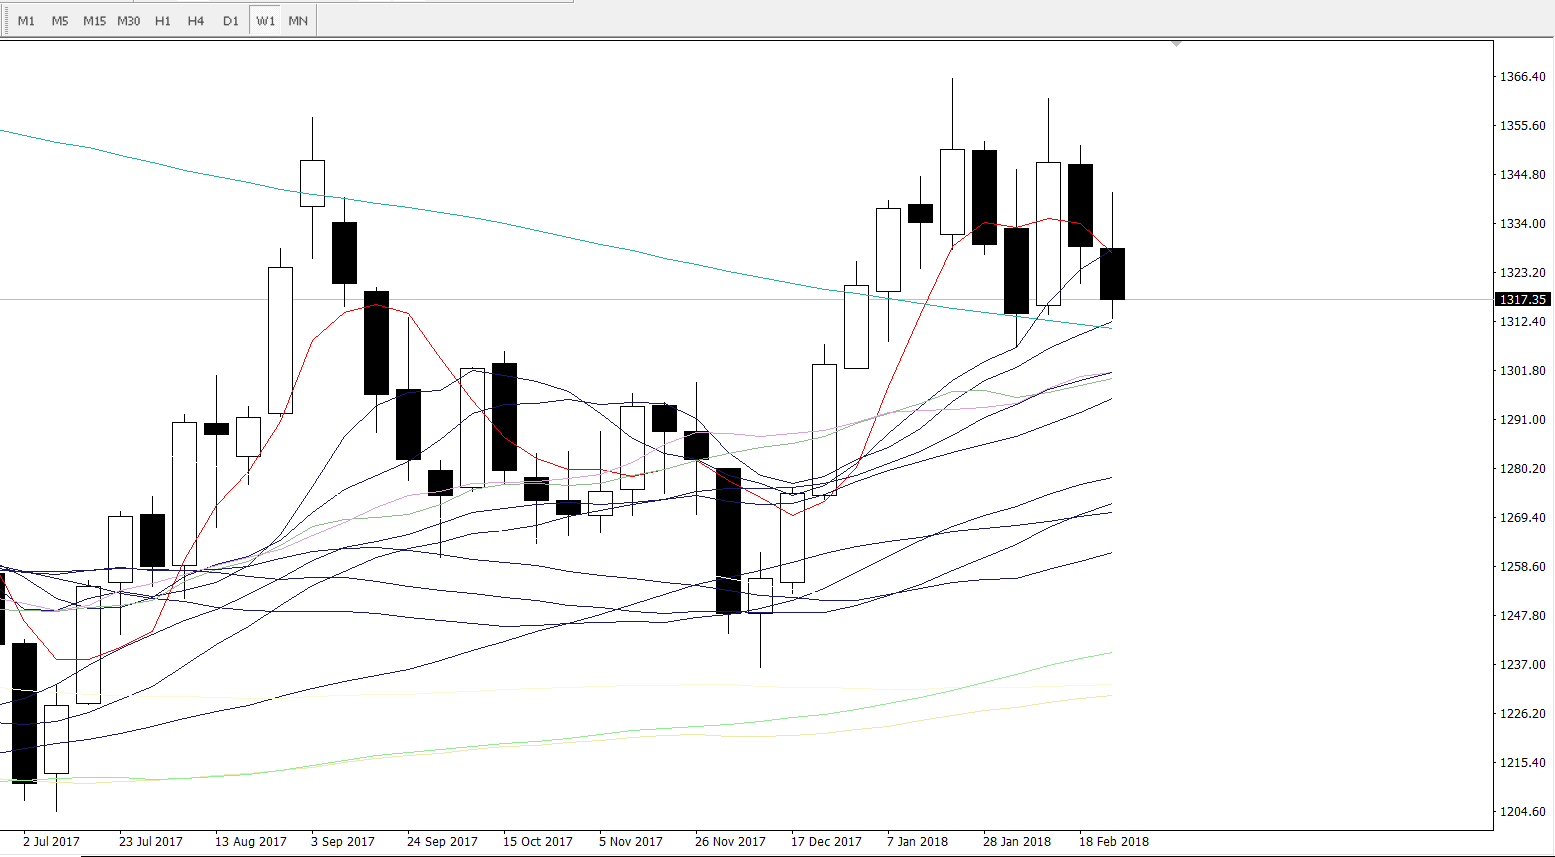Grab the timeframe toolbar's dotted drag handle
This screenshot has height=857, width=1555.
point(5,21)
